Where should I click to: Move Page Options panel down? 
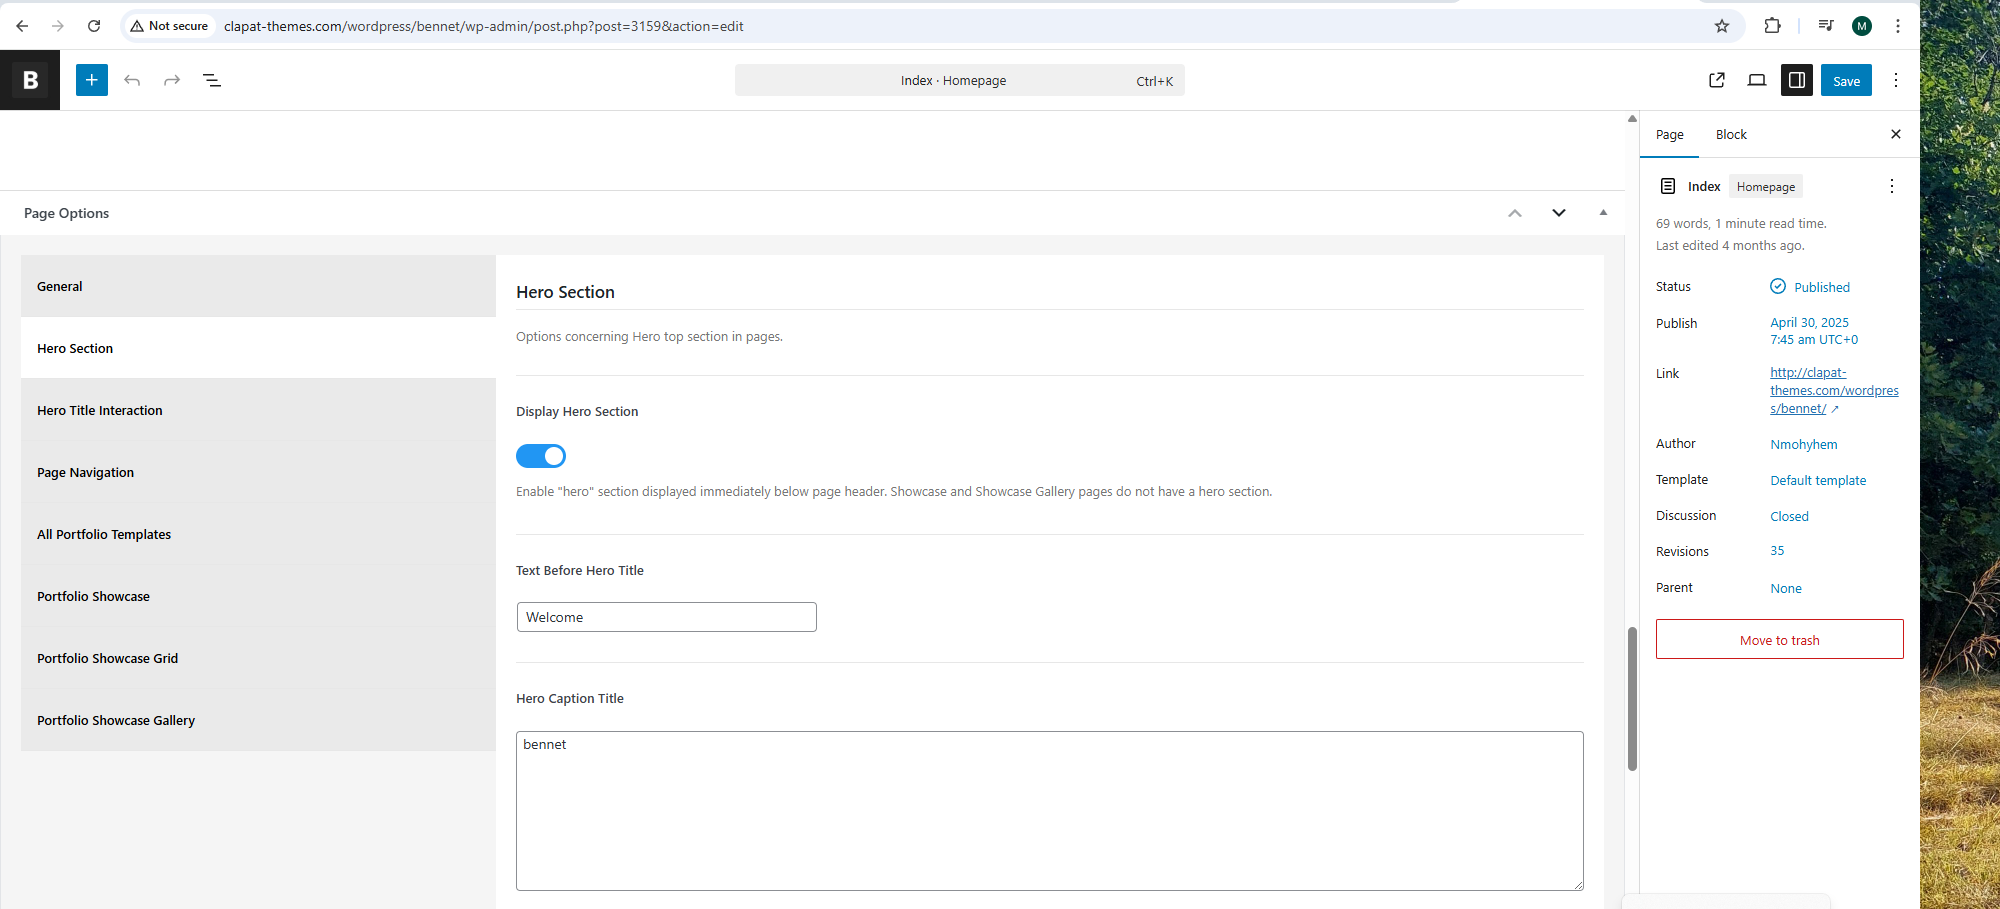pyautogui.click(x=1559, y=213)
